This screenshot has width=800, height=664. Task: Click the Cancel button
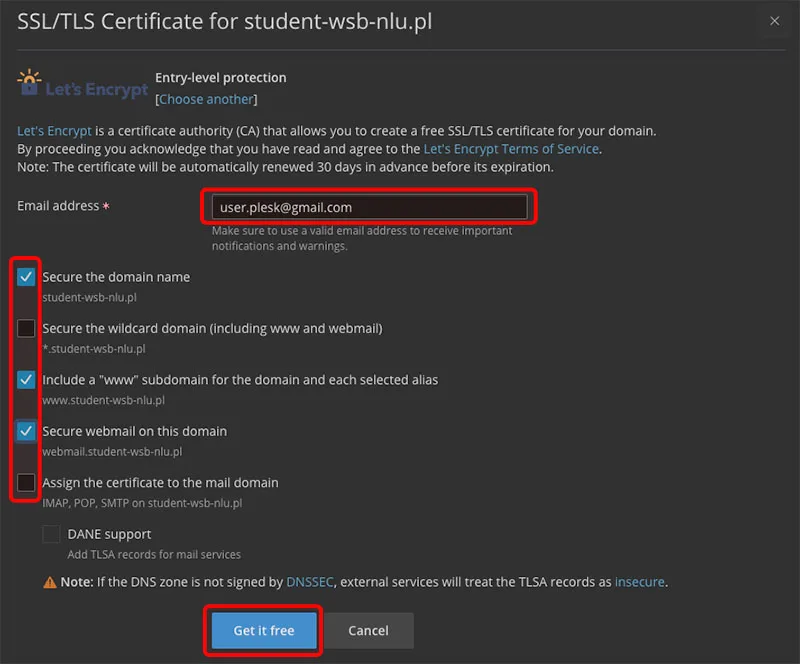point(368,631)
